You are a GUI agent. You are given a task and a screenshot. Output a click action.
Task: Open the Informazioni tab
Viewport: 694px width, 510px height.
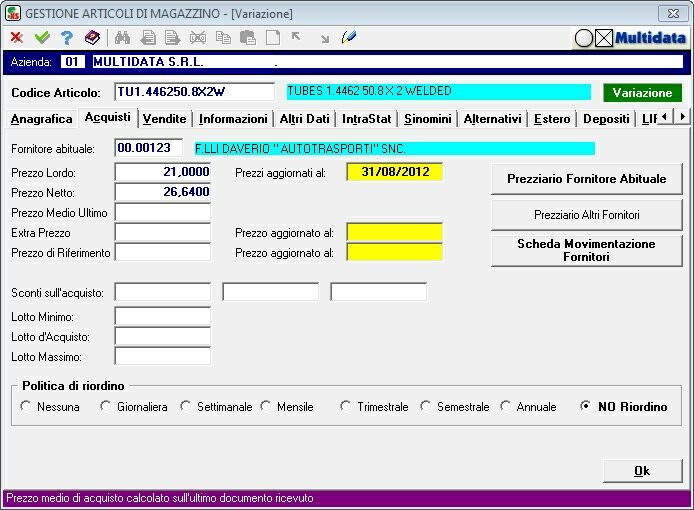tap(233, 119)
